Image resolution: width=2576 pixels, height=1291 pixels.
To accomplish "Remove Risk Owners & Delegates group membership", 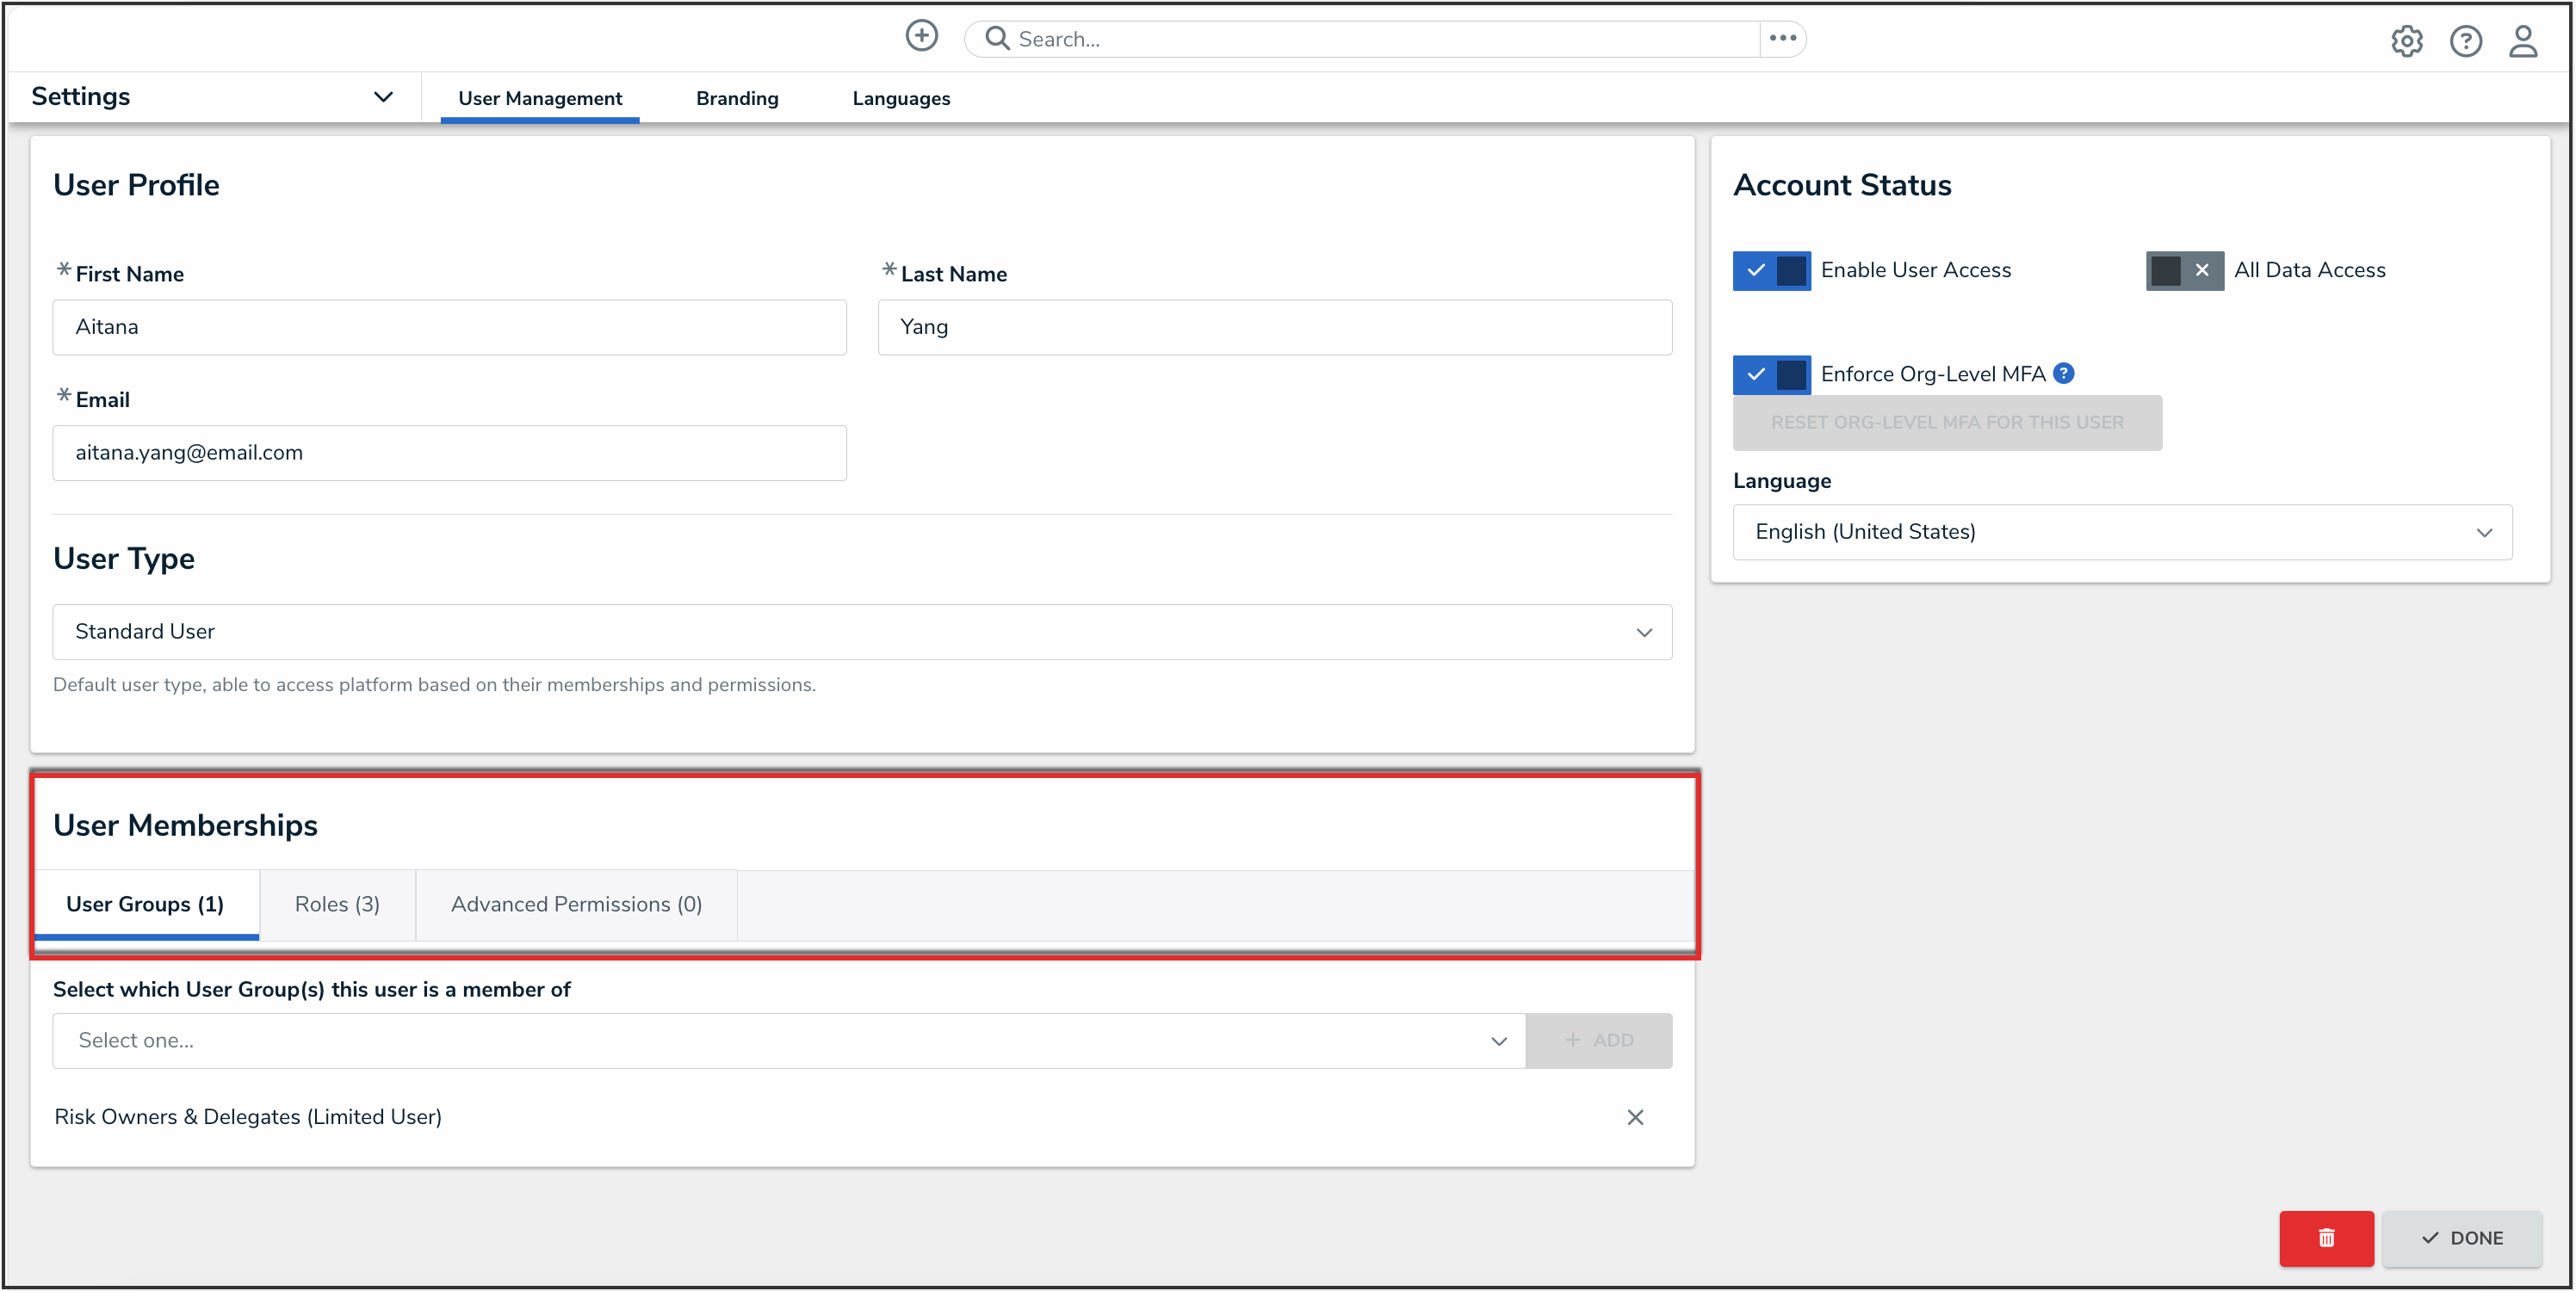I will [x=1635, y=1117].
